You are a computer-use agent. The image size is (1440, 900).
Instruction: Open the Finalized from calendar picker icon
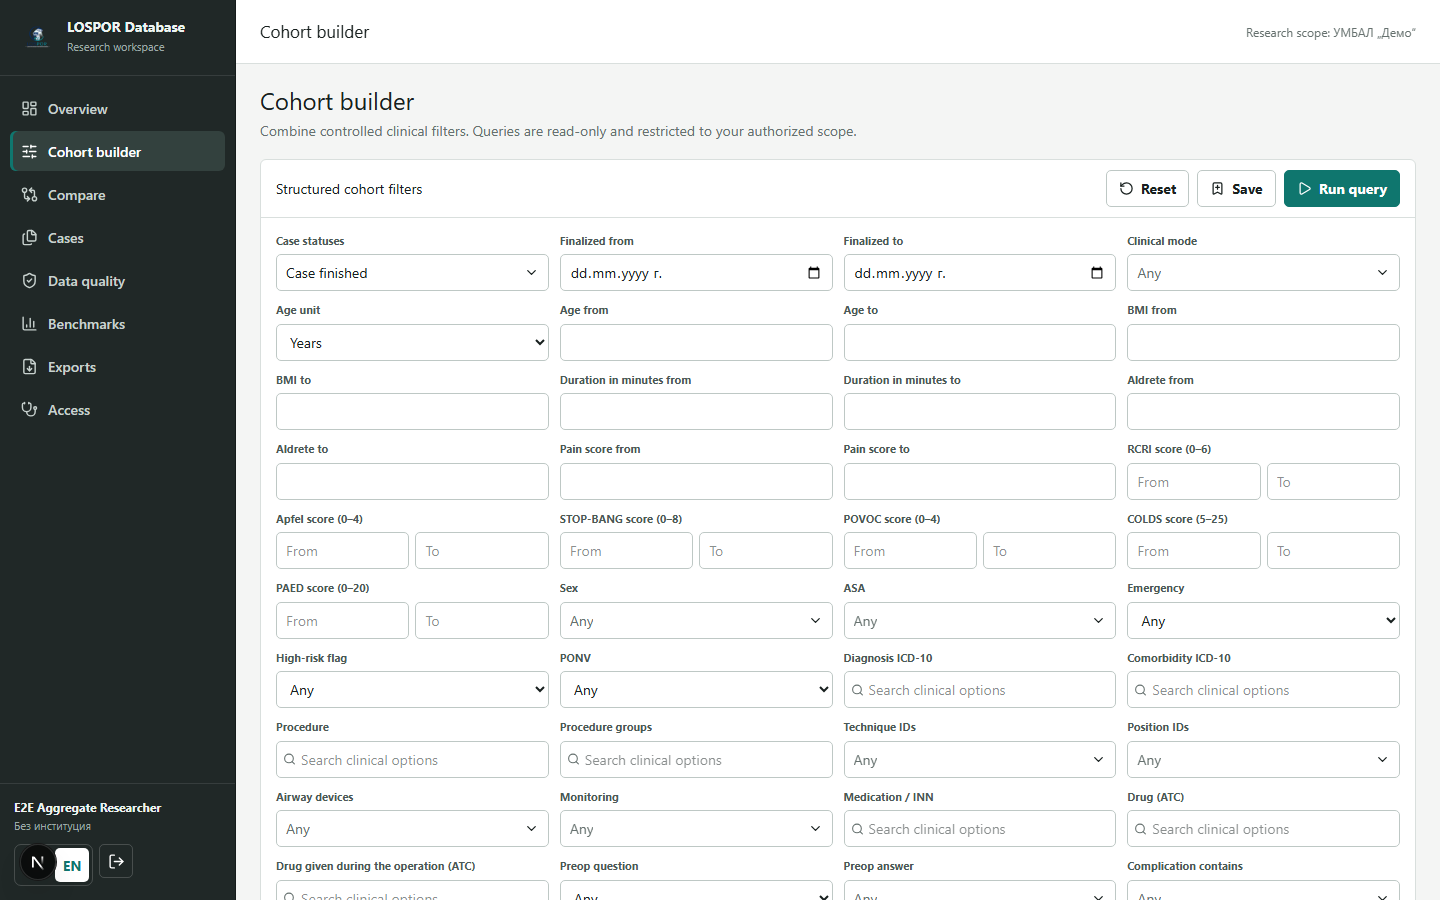(x=814, y=273)
